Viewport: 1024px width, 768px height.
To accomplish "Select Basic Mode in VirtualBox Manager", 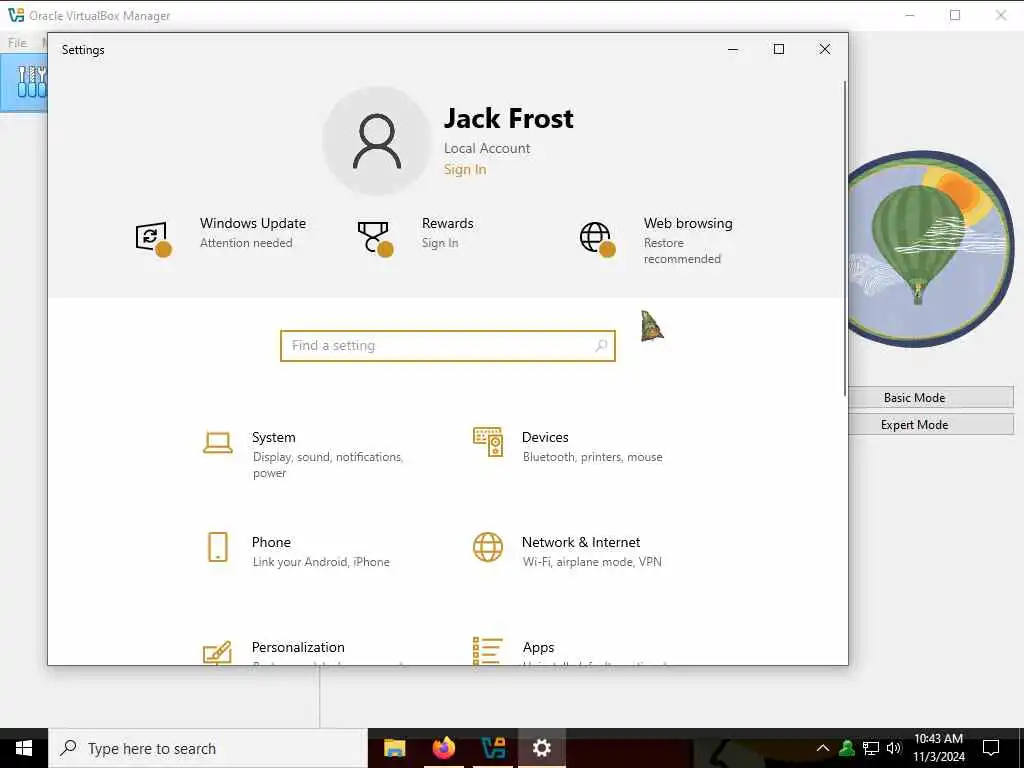I will coord(930,398).
